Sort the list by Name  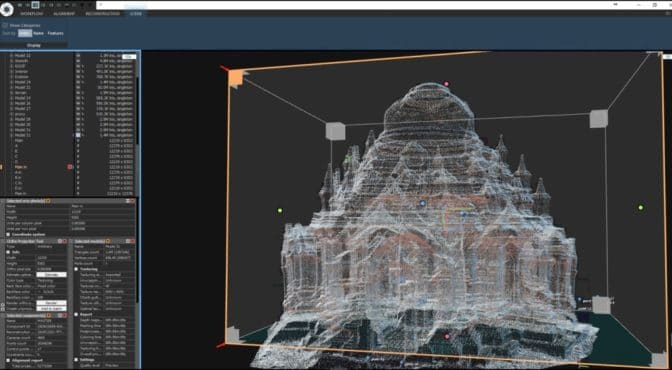(39, 33)
